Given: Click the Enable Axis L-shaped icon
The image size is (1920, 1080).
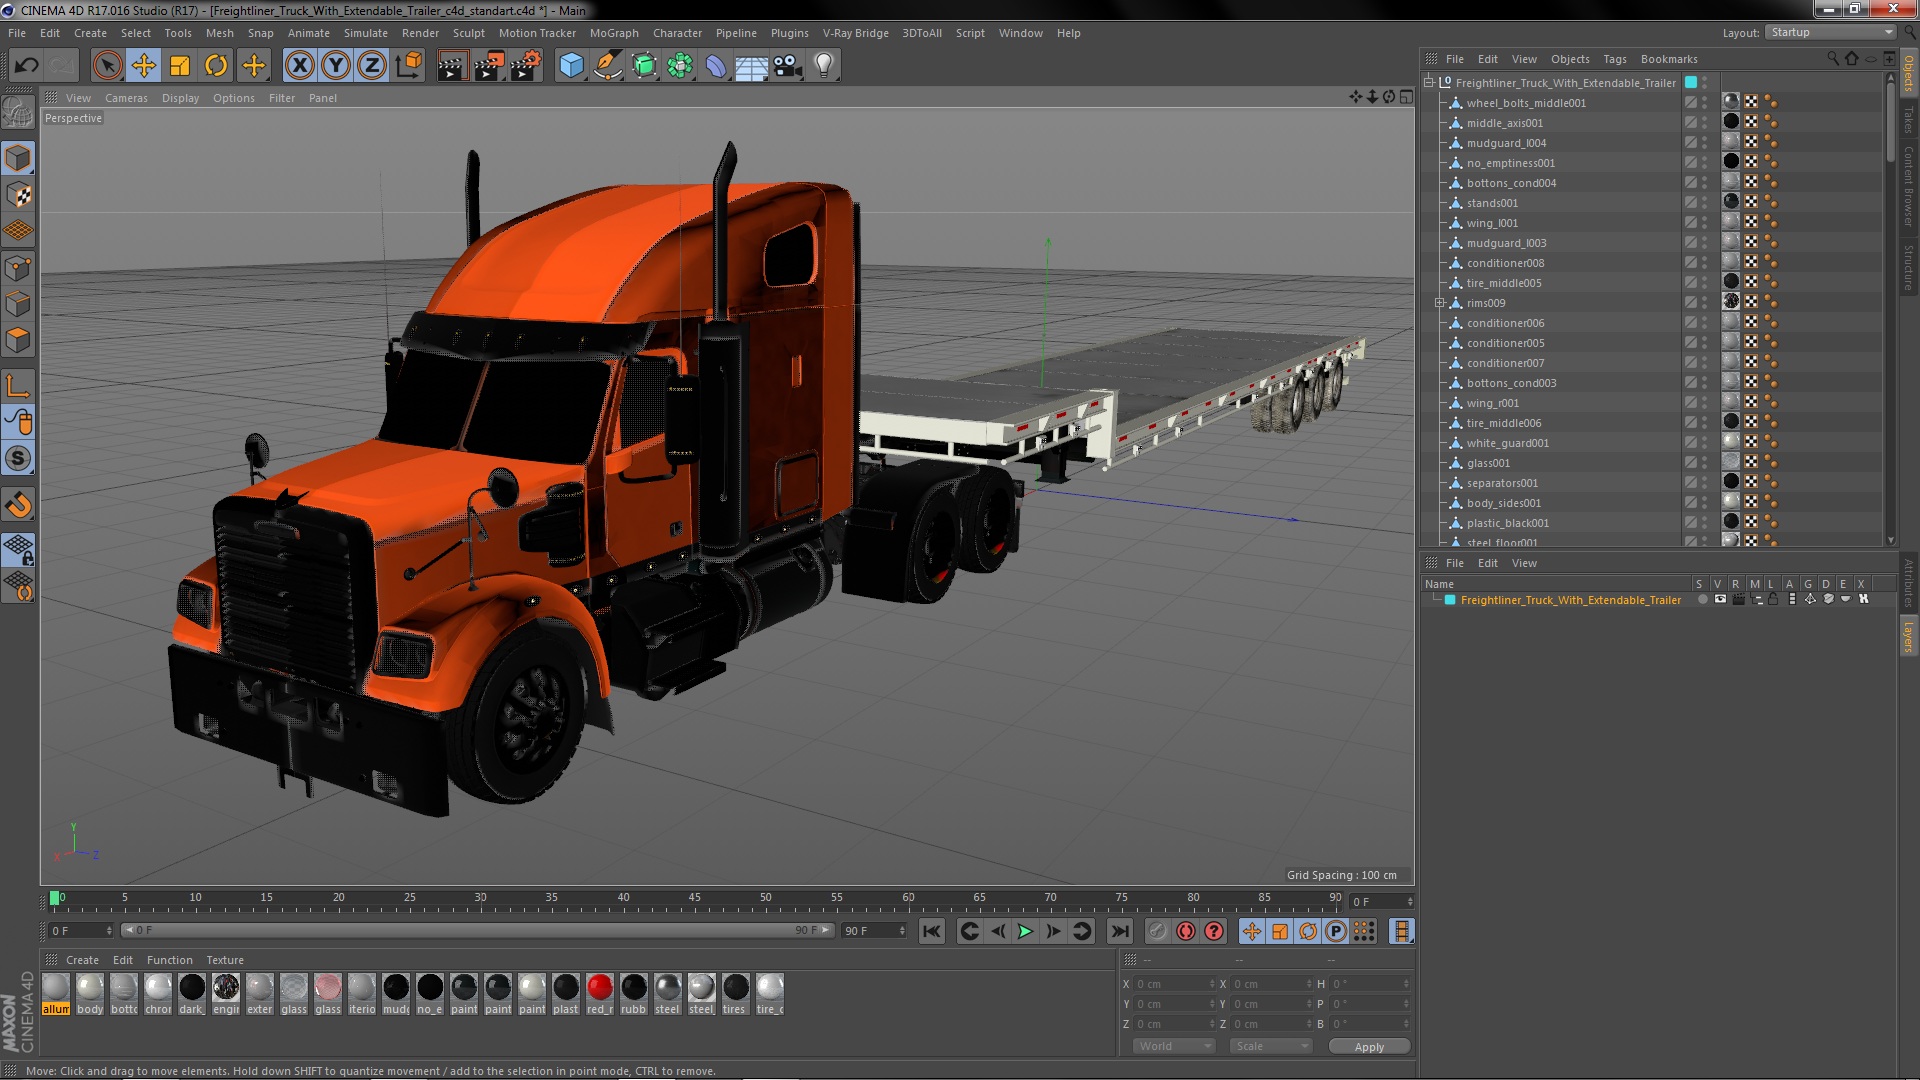Looking at the screenshot, I should coord(18,386).
